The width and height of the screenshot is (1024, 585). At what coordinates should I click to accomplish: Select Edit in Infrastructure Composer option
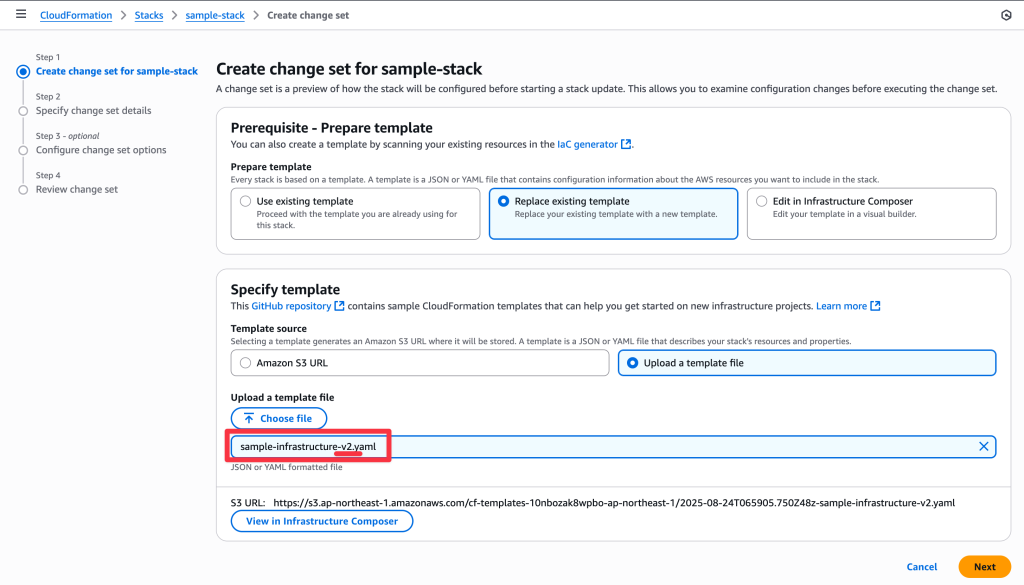(x=871, y=213)
